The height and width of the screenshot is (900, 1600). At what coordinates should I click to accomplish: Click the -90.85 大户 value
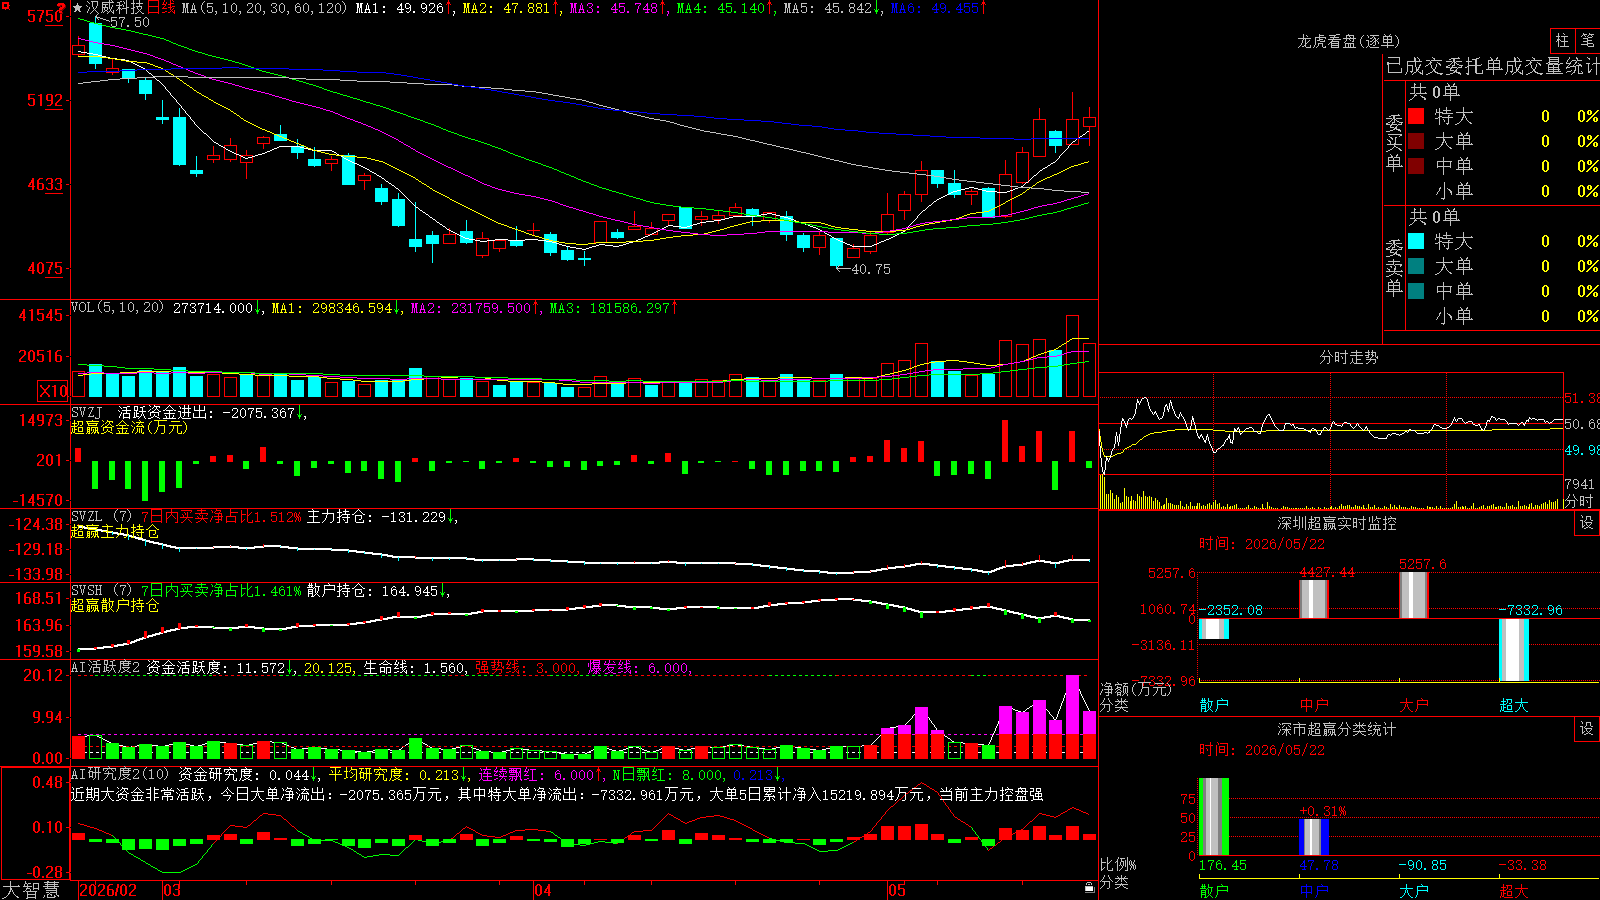[1423, 865]
